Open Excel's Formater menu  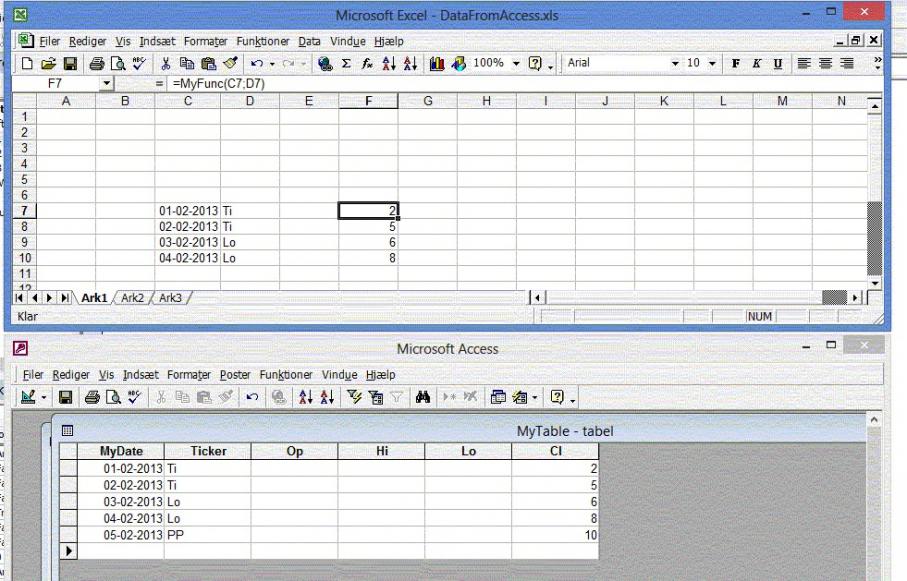205,41
